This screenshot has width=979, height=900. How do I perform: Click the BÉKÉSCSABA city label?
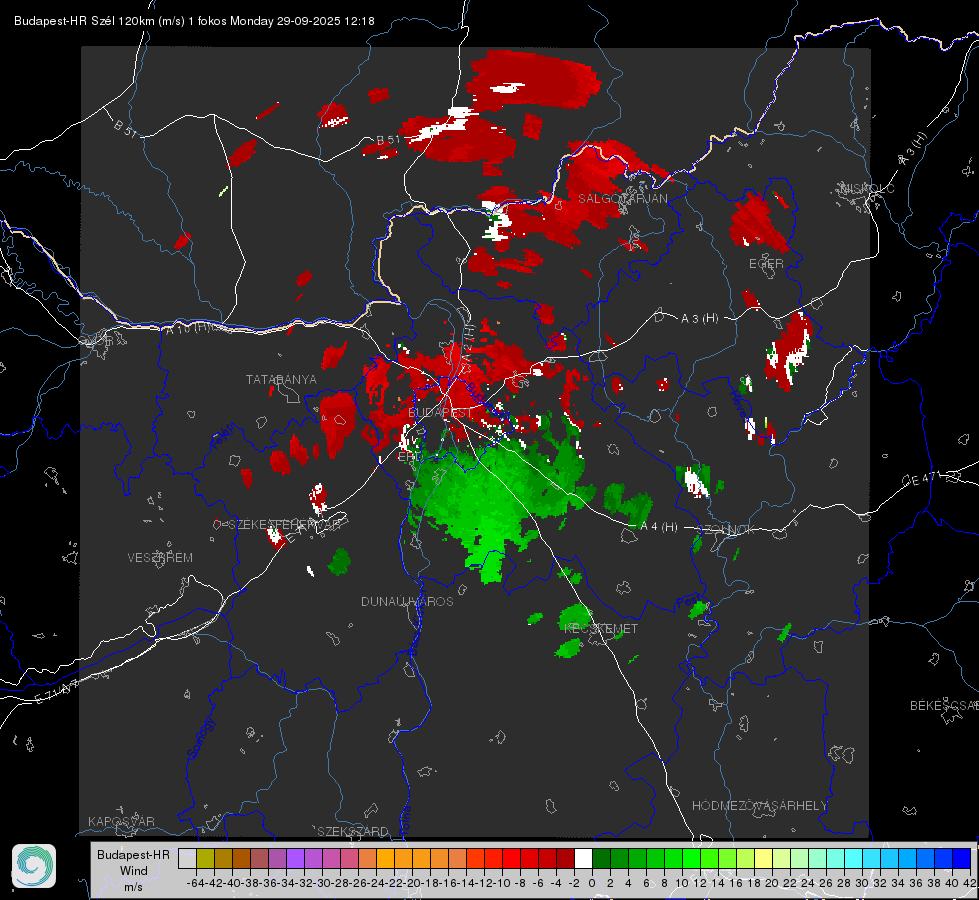click(x=944, y=706)
